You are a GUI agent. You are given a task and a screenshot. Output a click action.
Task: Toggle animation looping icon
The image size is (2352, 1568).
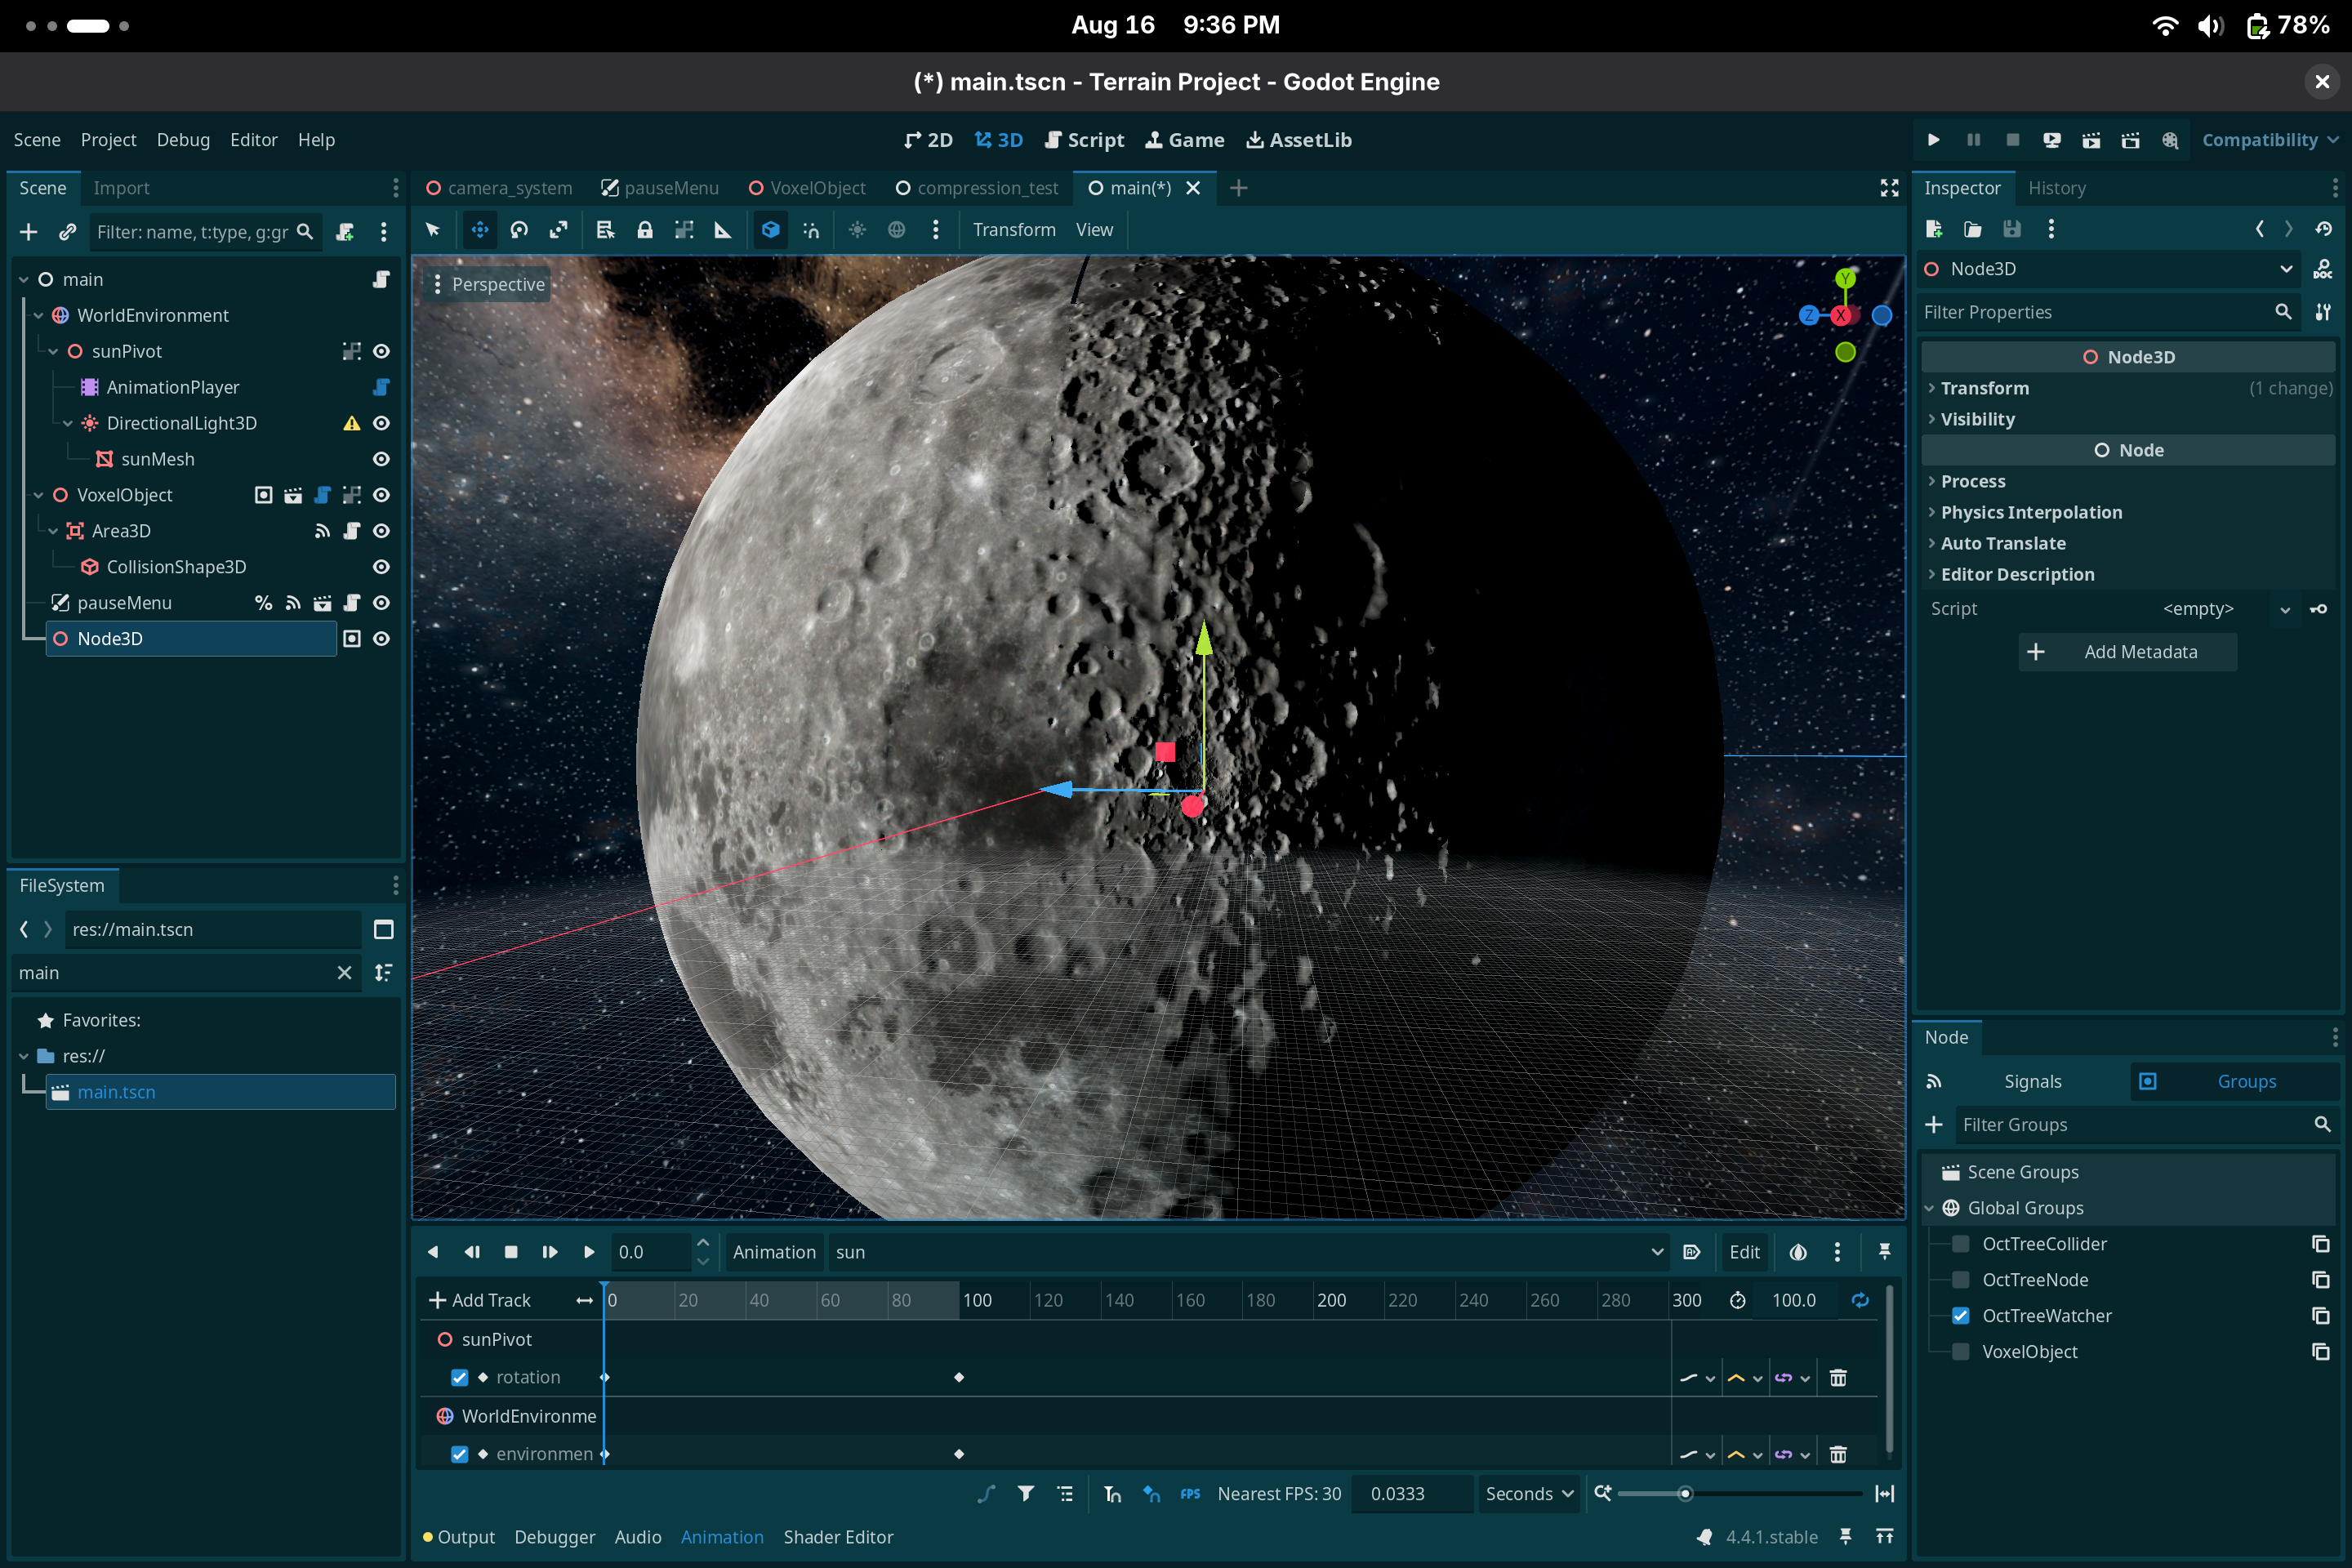pyautogui.click(x=1859, y=1300)
